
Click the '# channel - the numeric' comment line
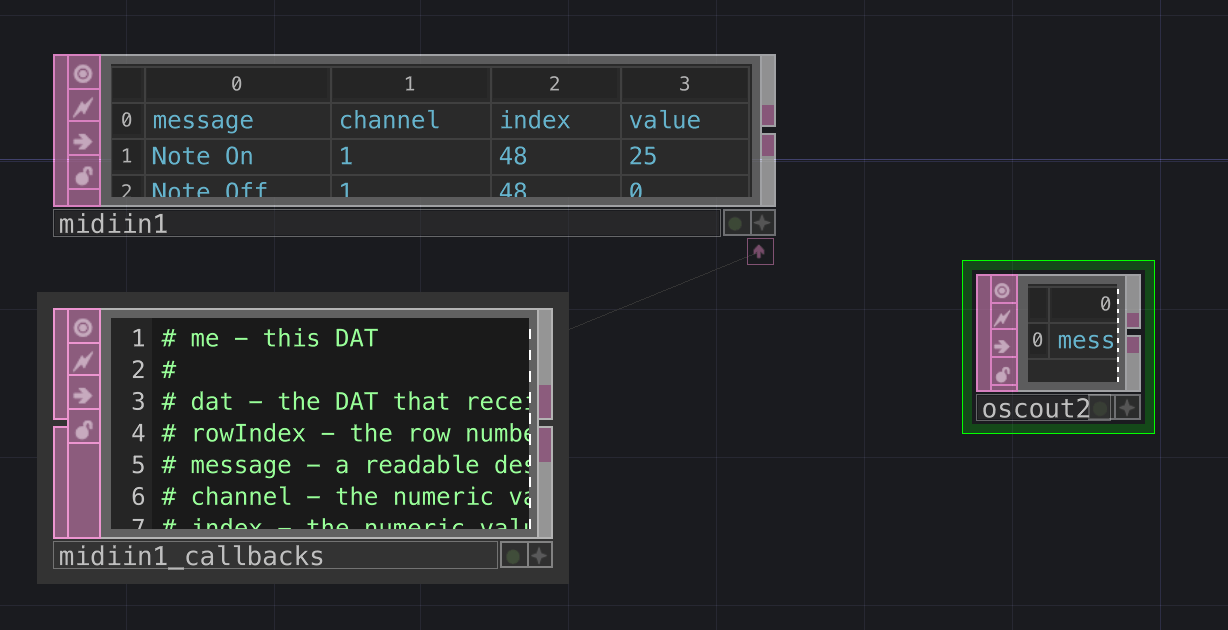pos(345,496)
